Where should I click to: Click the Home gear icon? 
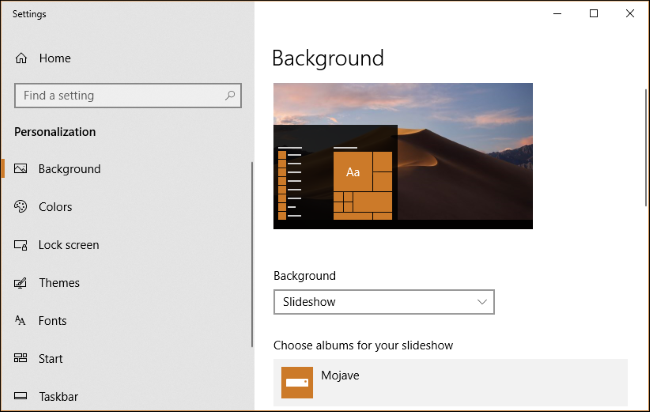21,58
